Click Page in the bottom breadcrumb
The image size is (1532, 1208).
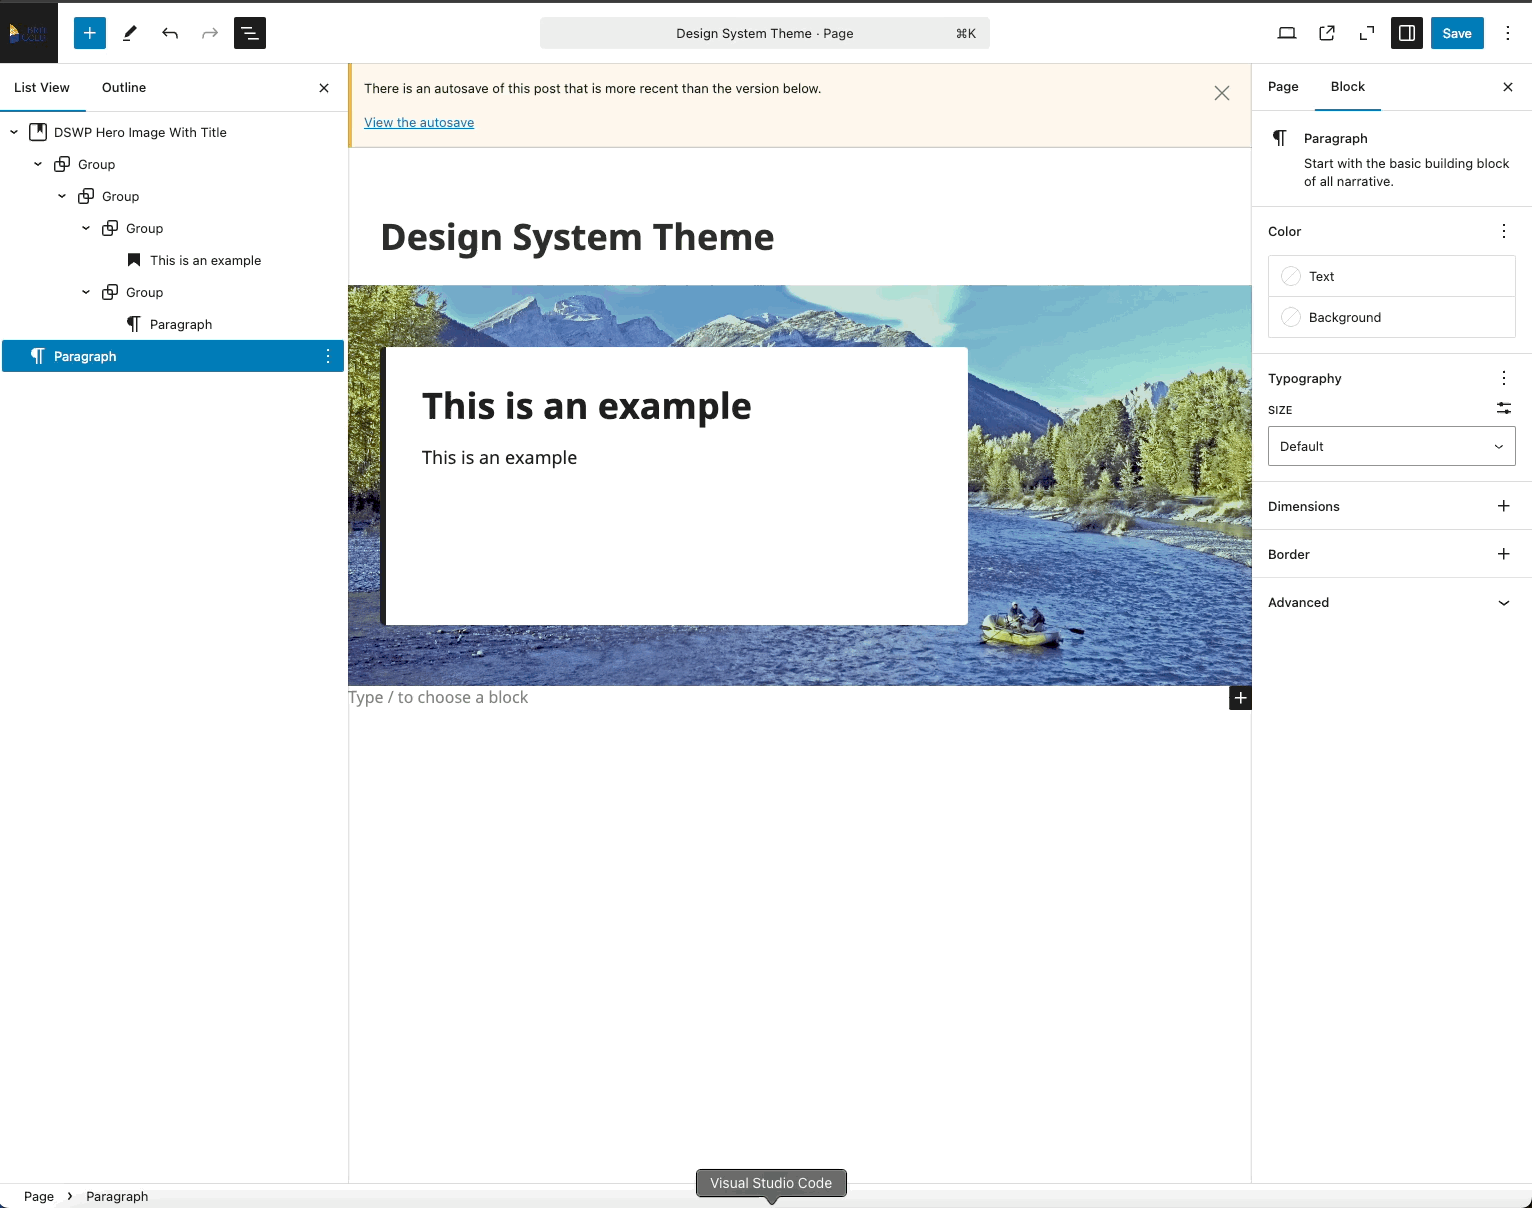tap(39, 1196)
